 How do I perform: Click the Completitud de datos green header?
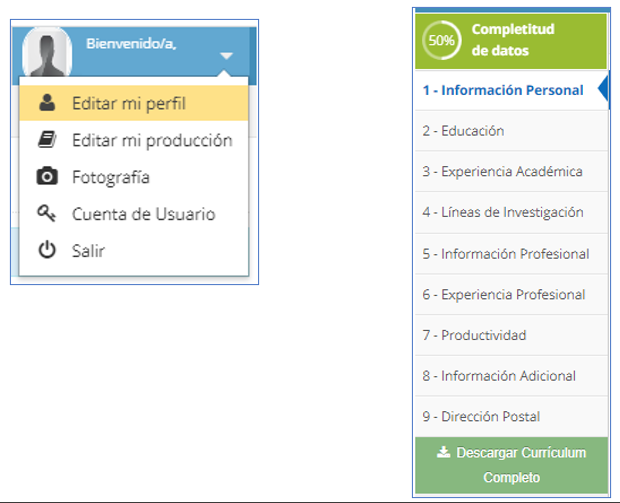[510, 42]
